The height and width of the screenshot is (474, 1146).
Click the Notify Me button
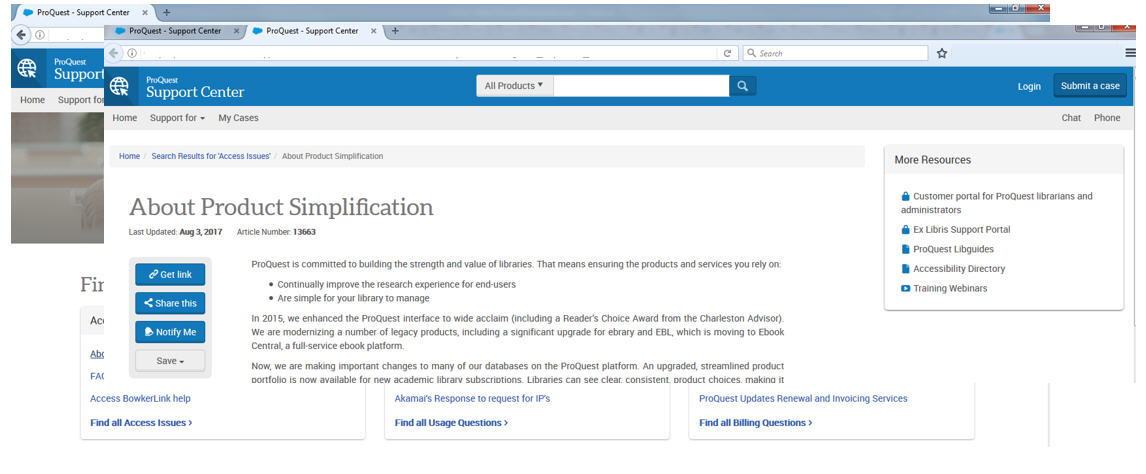pos(170,332)
